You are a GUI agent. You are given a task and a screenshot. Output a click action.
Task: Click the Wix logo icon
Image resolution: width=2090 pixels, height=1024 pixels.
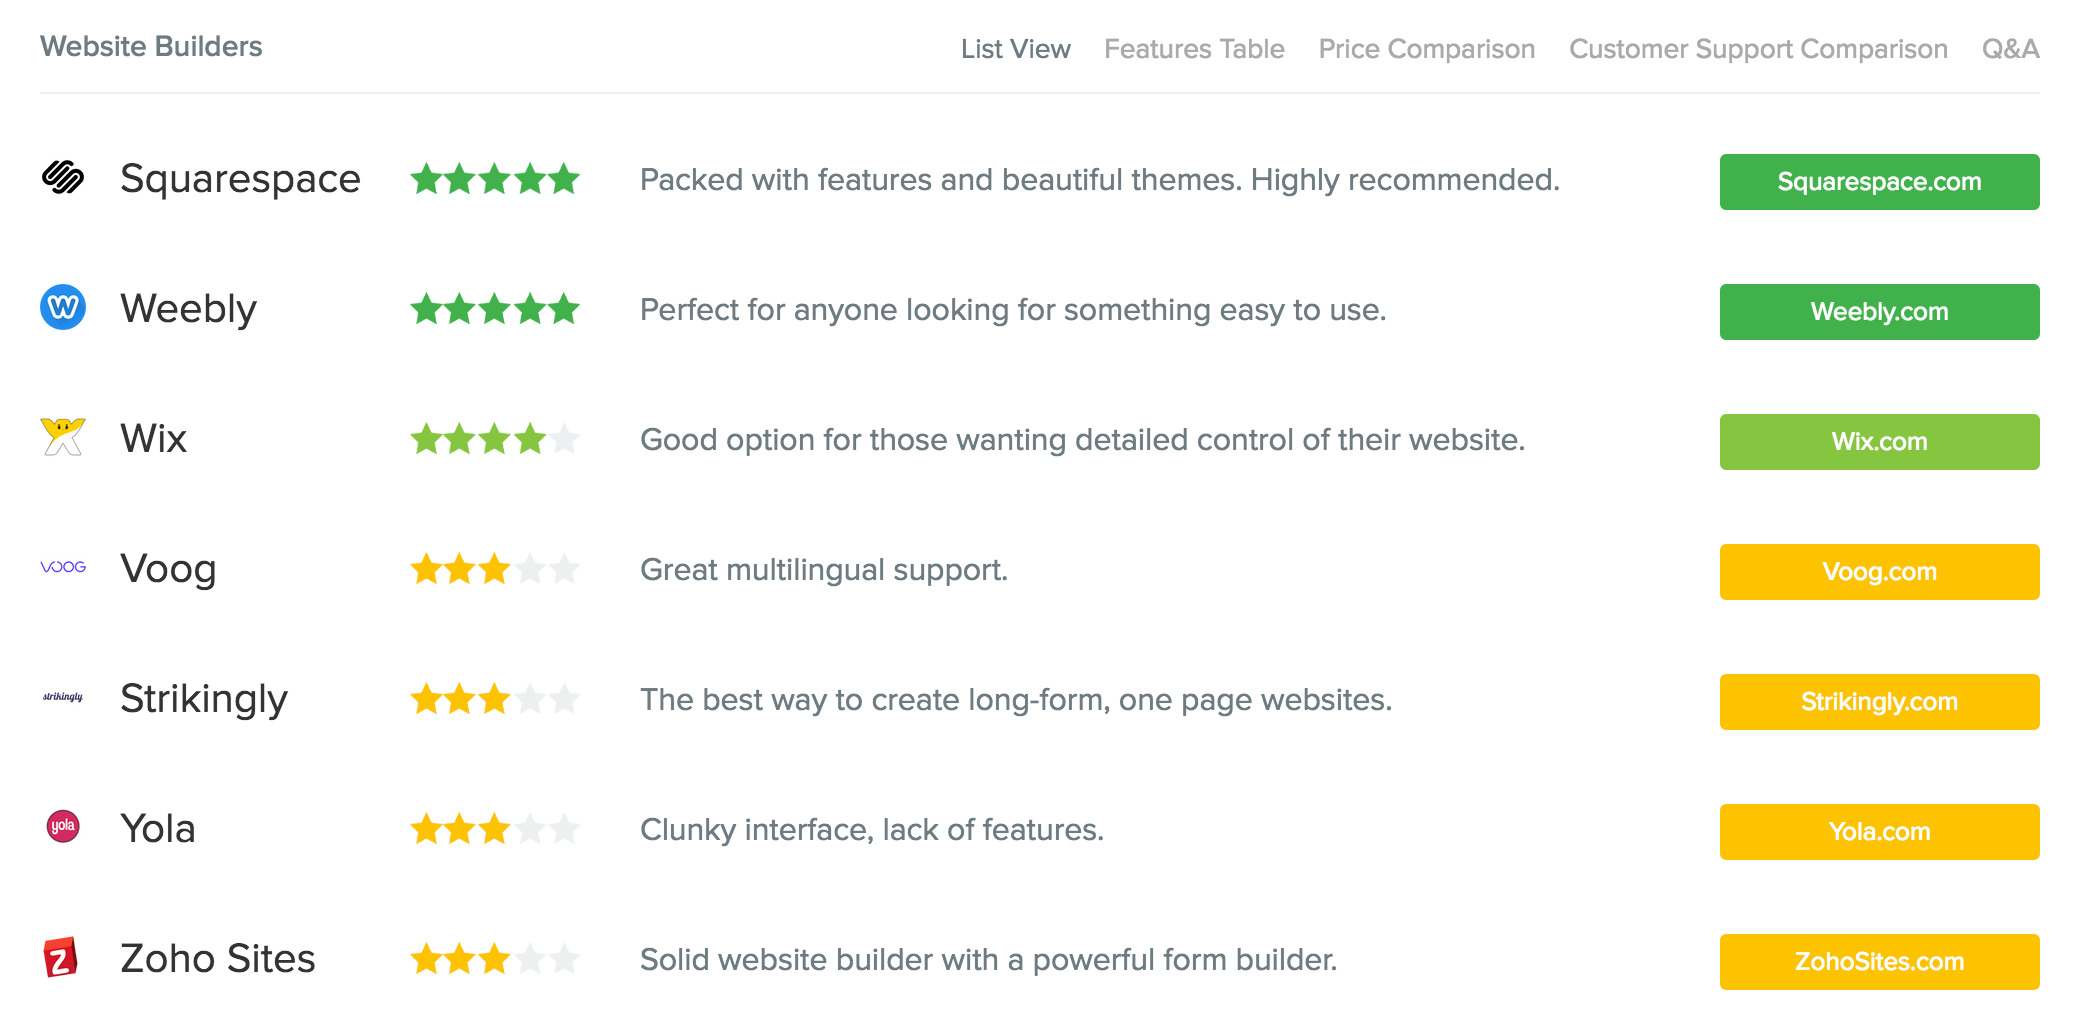(x=63, y=437)
